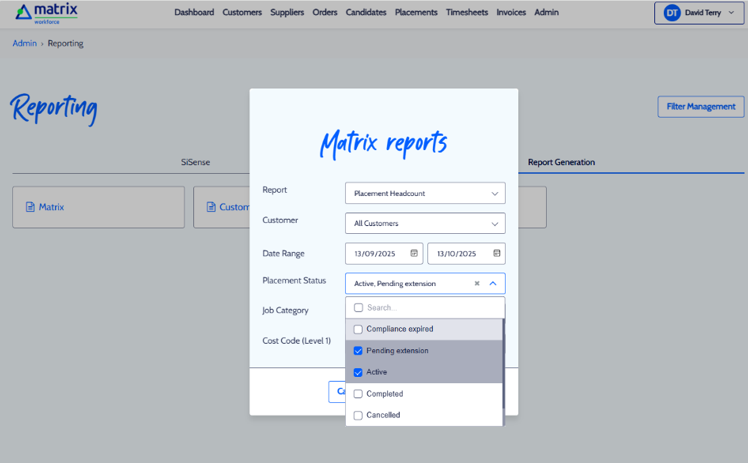Open the All Customers dropdown
The image size is (748, 463).
coord(425,224)
